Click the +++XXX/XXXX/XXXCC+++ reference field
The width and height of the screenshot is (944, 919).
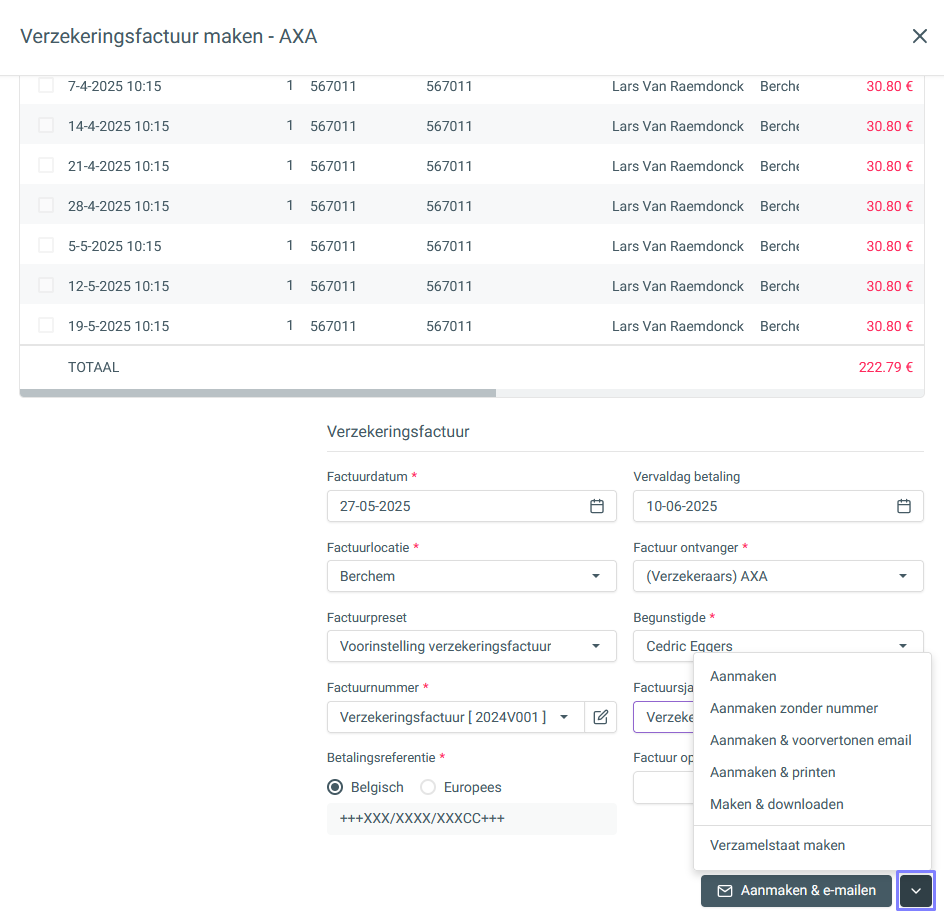(x=471, y=818)
